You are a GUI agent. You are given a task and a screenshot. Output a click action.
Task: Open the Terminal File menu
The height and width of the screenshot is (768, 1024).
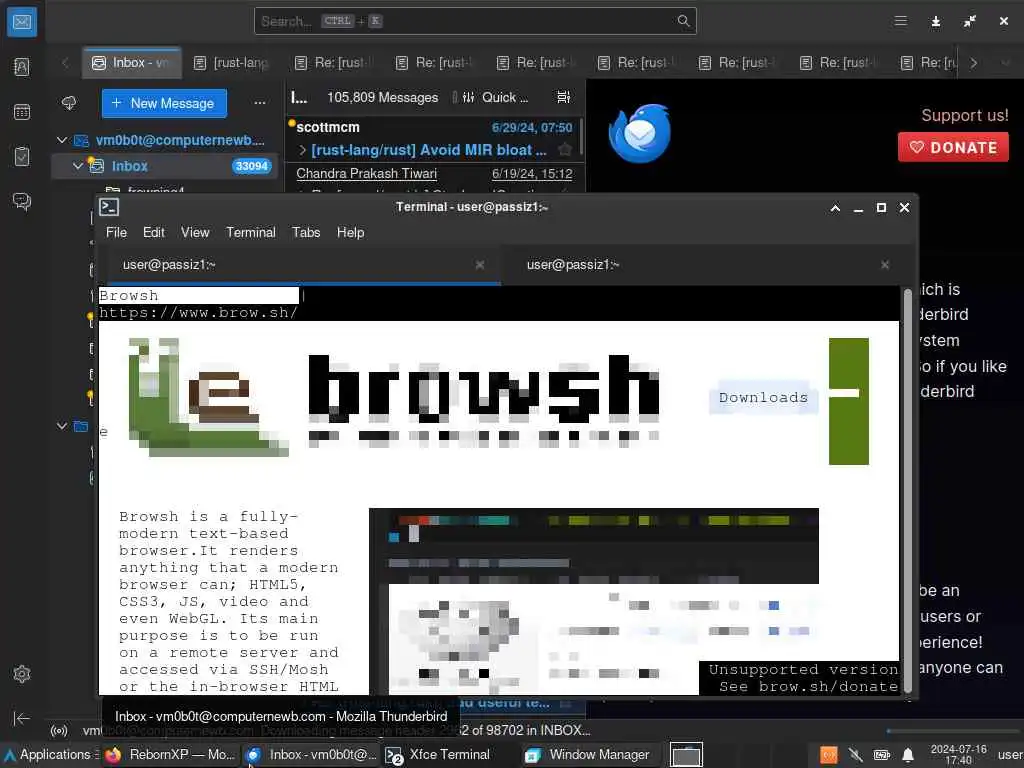pos(116,232)
